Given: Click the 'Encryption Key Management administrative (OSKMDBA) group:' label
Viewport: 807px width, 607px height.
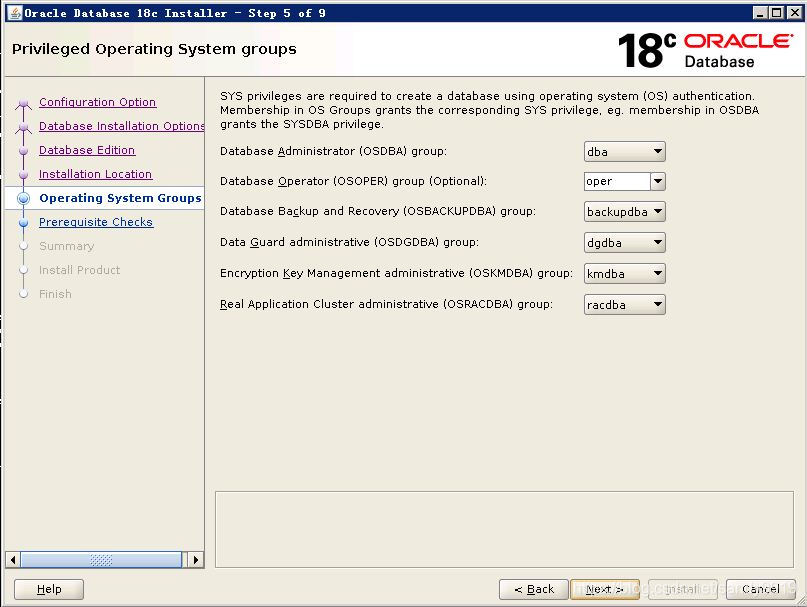Looking at the screenshot, I should coord(396,273).
